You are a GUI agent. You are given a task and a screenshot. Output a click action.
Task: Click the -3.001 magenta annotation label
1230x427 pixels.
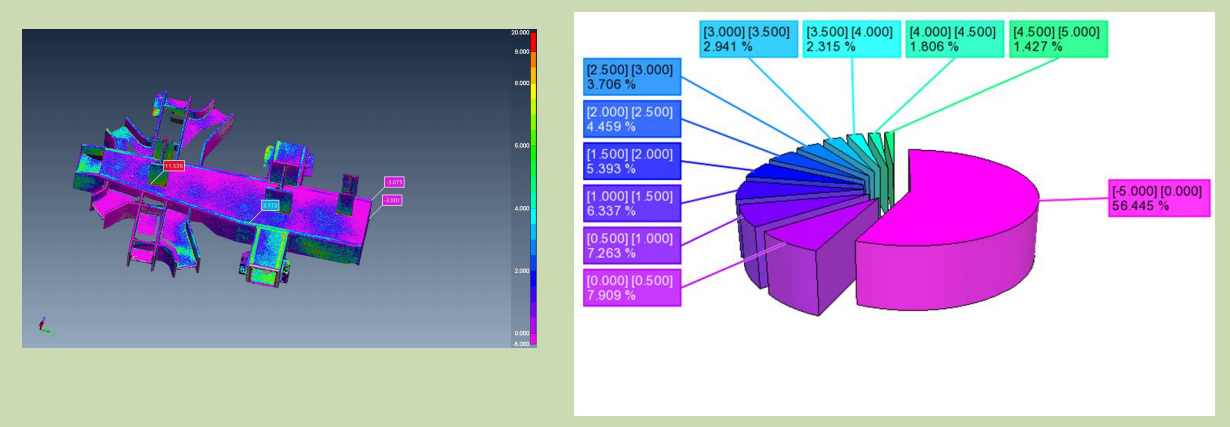(392, 200)
